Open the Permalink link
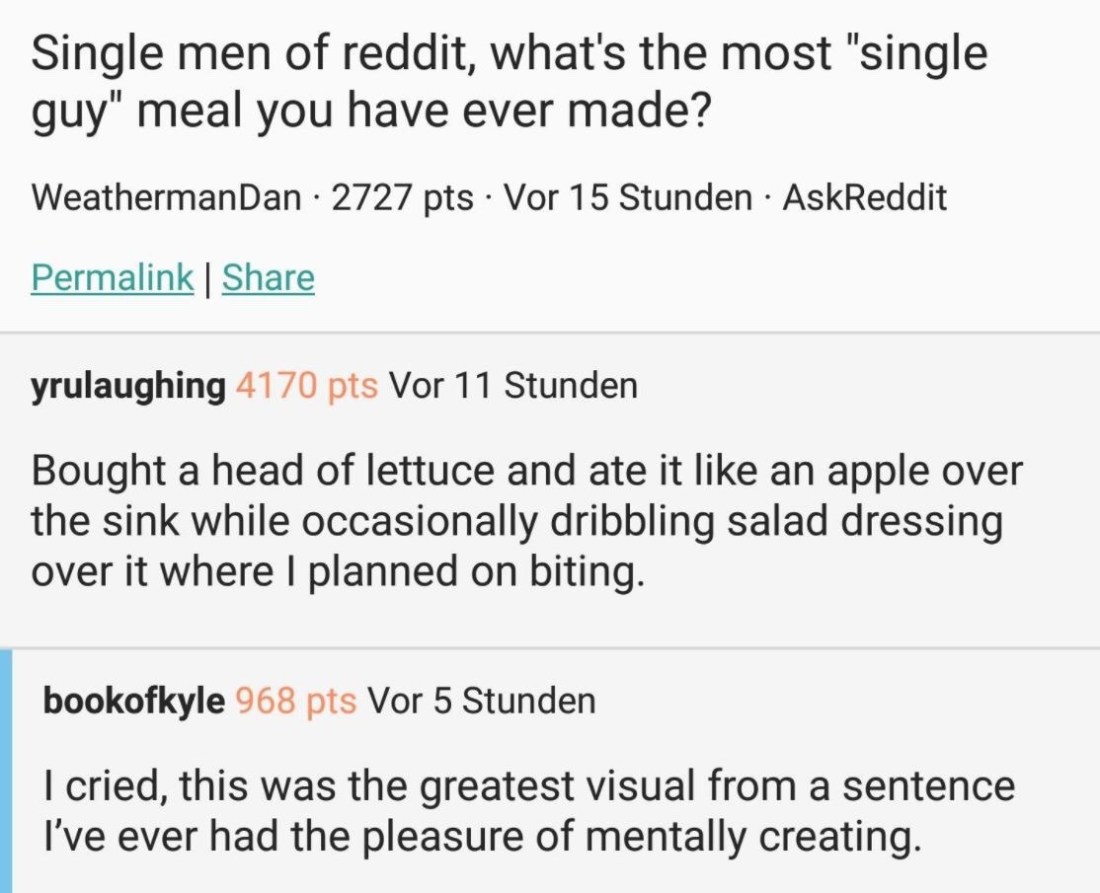 click(112, 277)
